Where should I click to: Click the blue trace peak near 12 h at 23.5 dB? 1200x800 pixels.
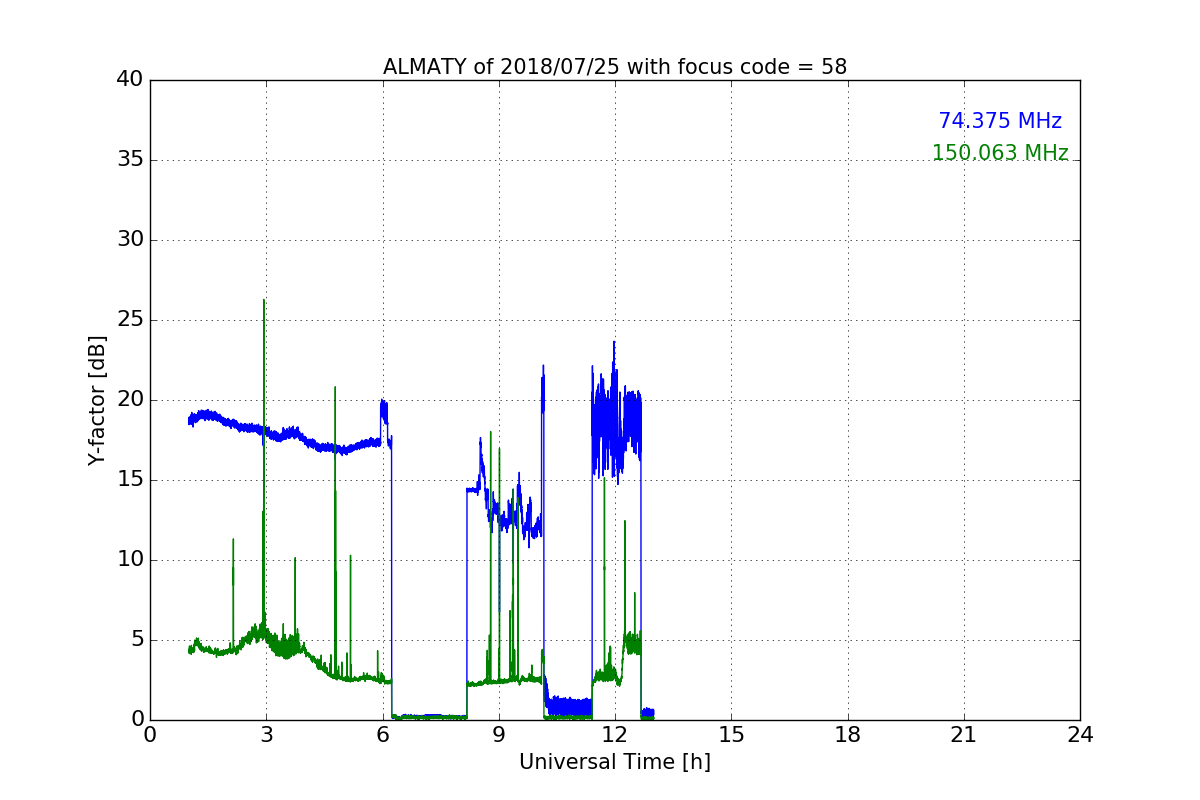[614, 342]
